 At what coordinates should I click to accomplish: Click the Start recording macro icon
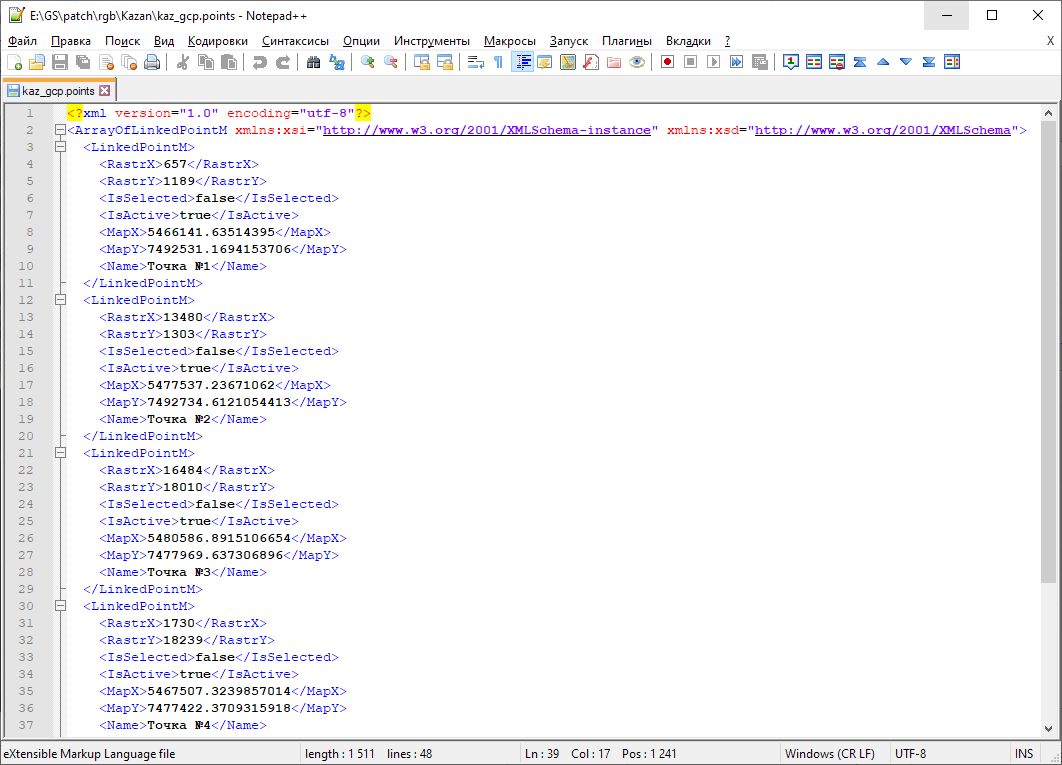coord(667,62)
